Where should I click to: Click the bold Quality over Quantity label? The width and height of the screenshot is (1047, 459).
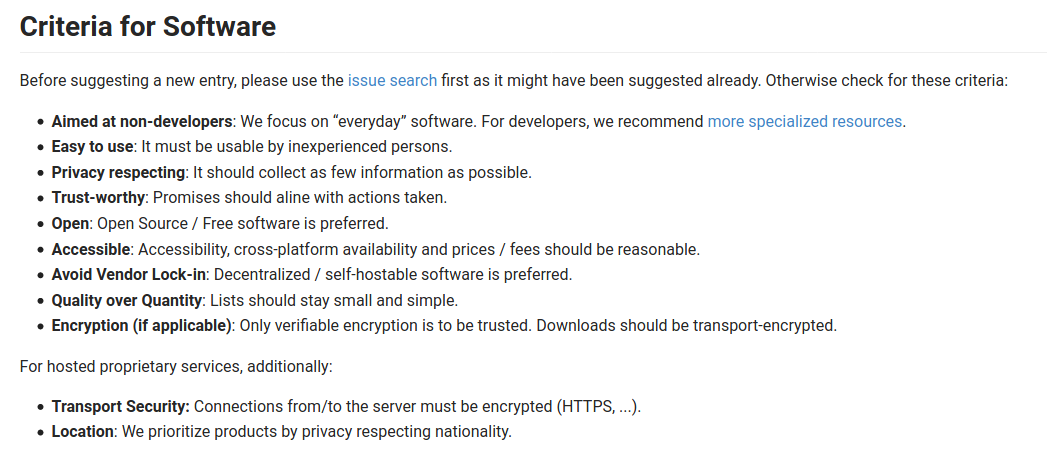click(x=127, y=300)
